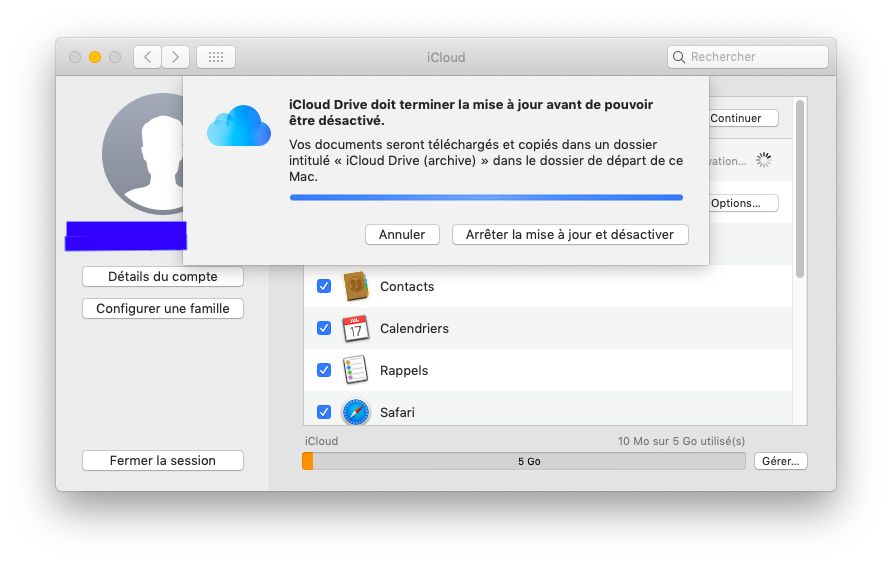892x565 pixels.
Task: Open the Options... button
Action: point(743,203)
